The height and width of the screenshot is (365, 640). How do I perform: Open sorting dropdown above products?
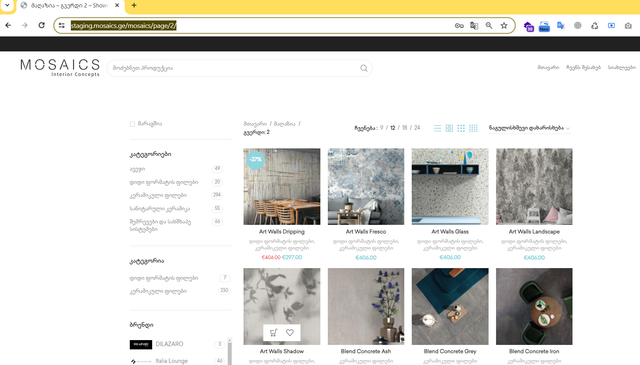click(529, 128)
